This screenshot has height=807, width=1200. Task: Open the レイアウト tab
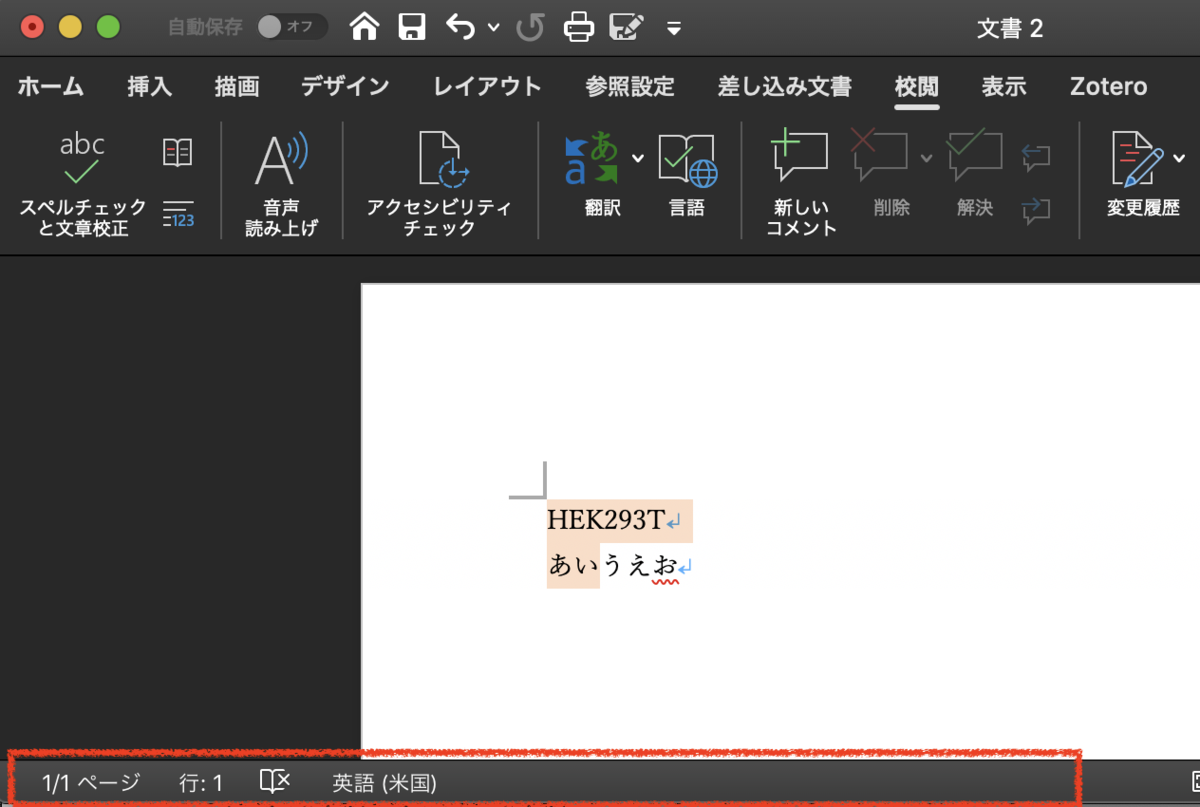coord(488,87)
